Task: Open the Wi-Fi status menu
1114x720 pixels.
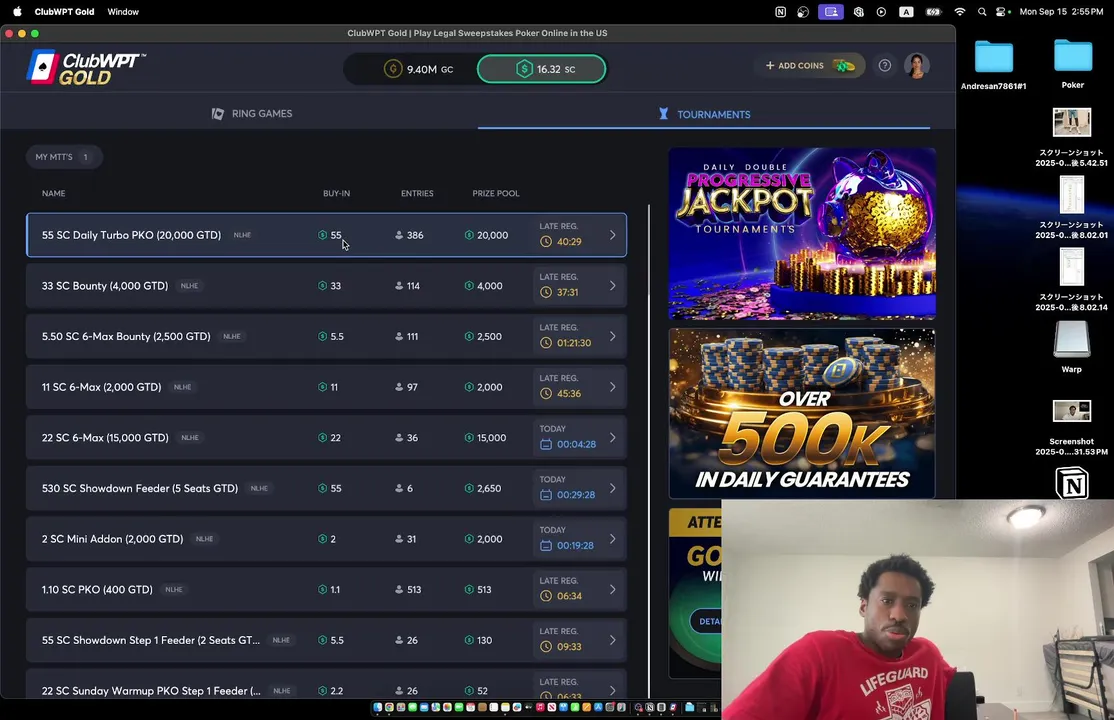Action: click(x=960, y=12)
